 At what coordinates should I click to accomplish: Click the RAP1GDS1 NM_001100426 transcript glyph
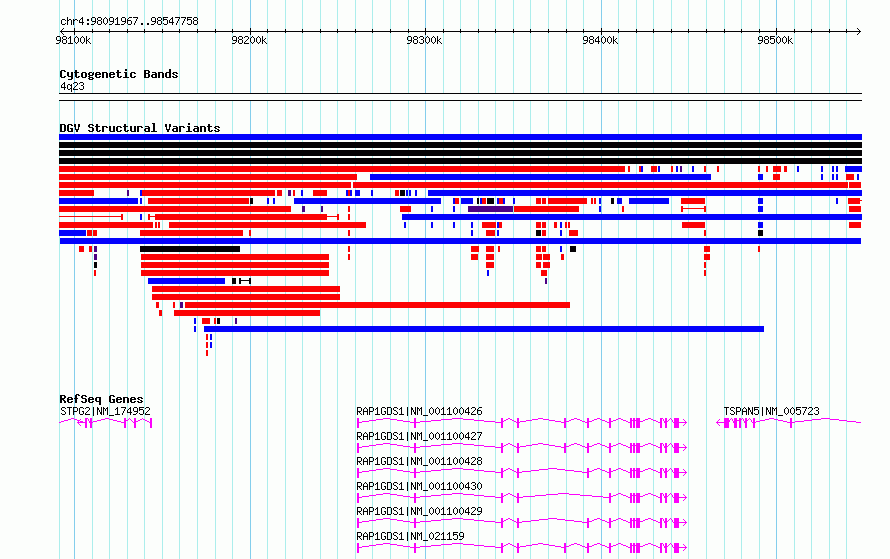pyautogui.click(x=522, y=423)
